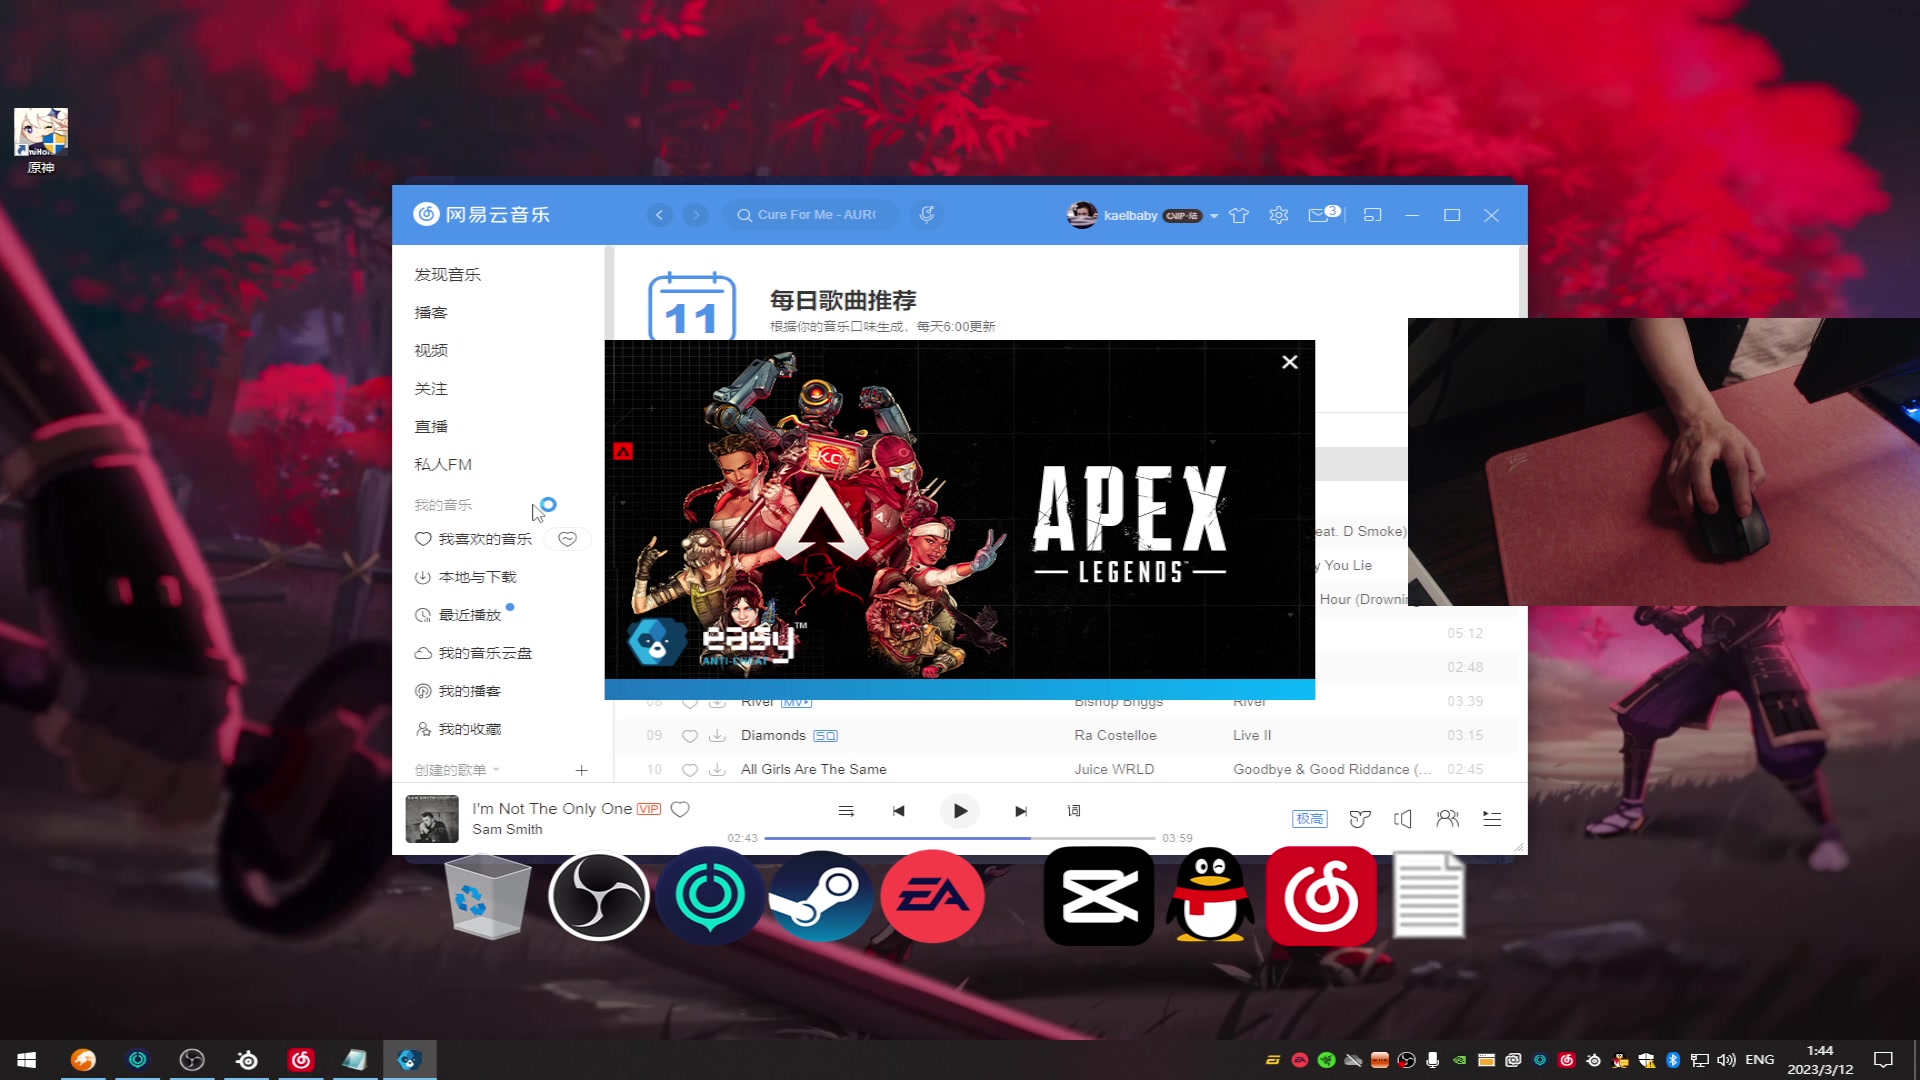Screen dimensions: 1920x1080
Task: Go forward with the navigation arrow
Action: tap(696, 215)
